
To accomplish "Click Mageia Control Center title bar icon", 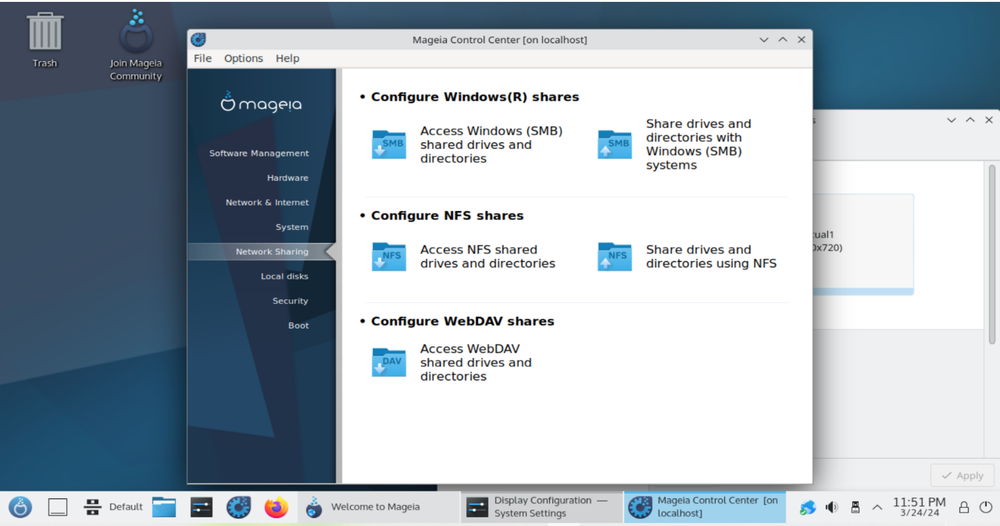I will [x=198, y=40].
